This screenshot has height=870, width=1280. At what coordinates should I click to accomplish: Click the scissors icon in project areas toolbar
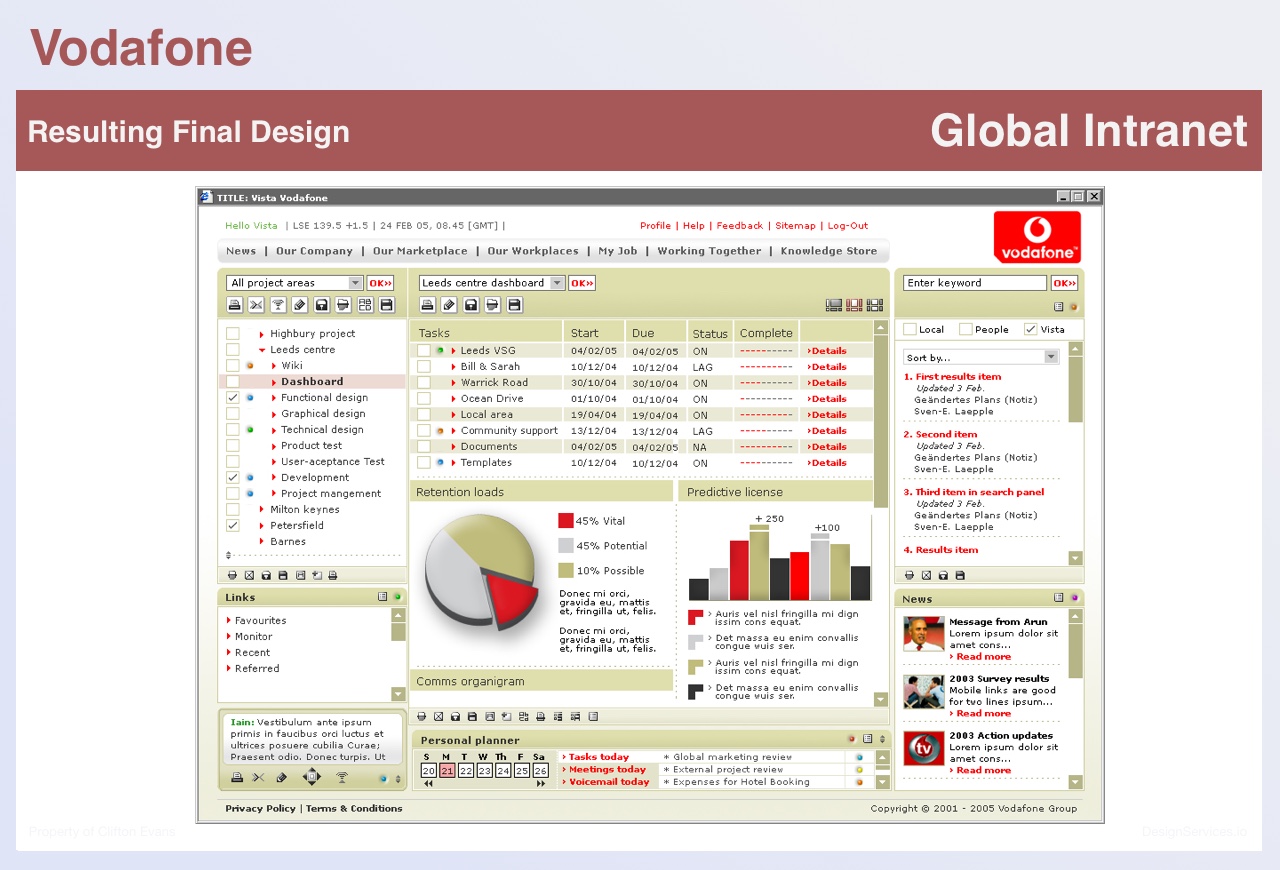(256, 305)
